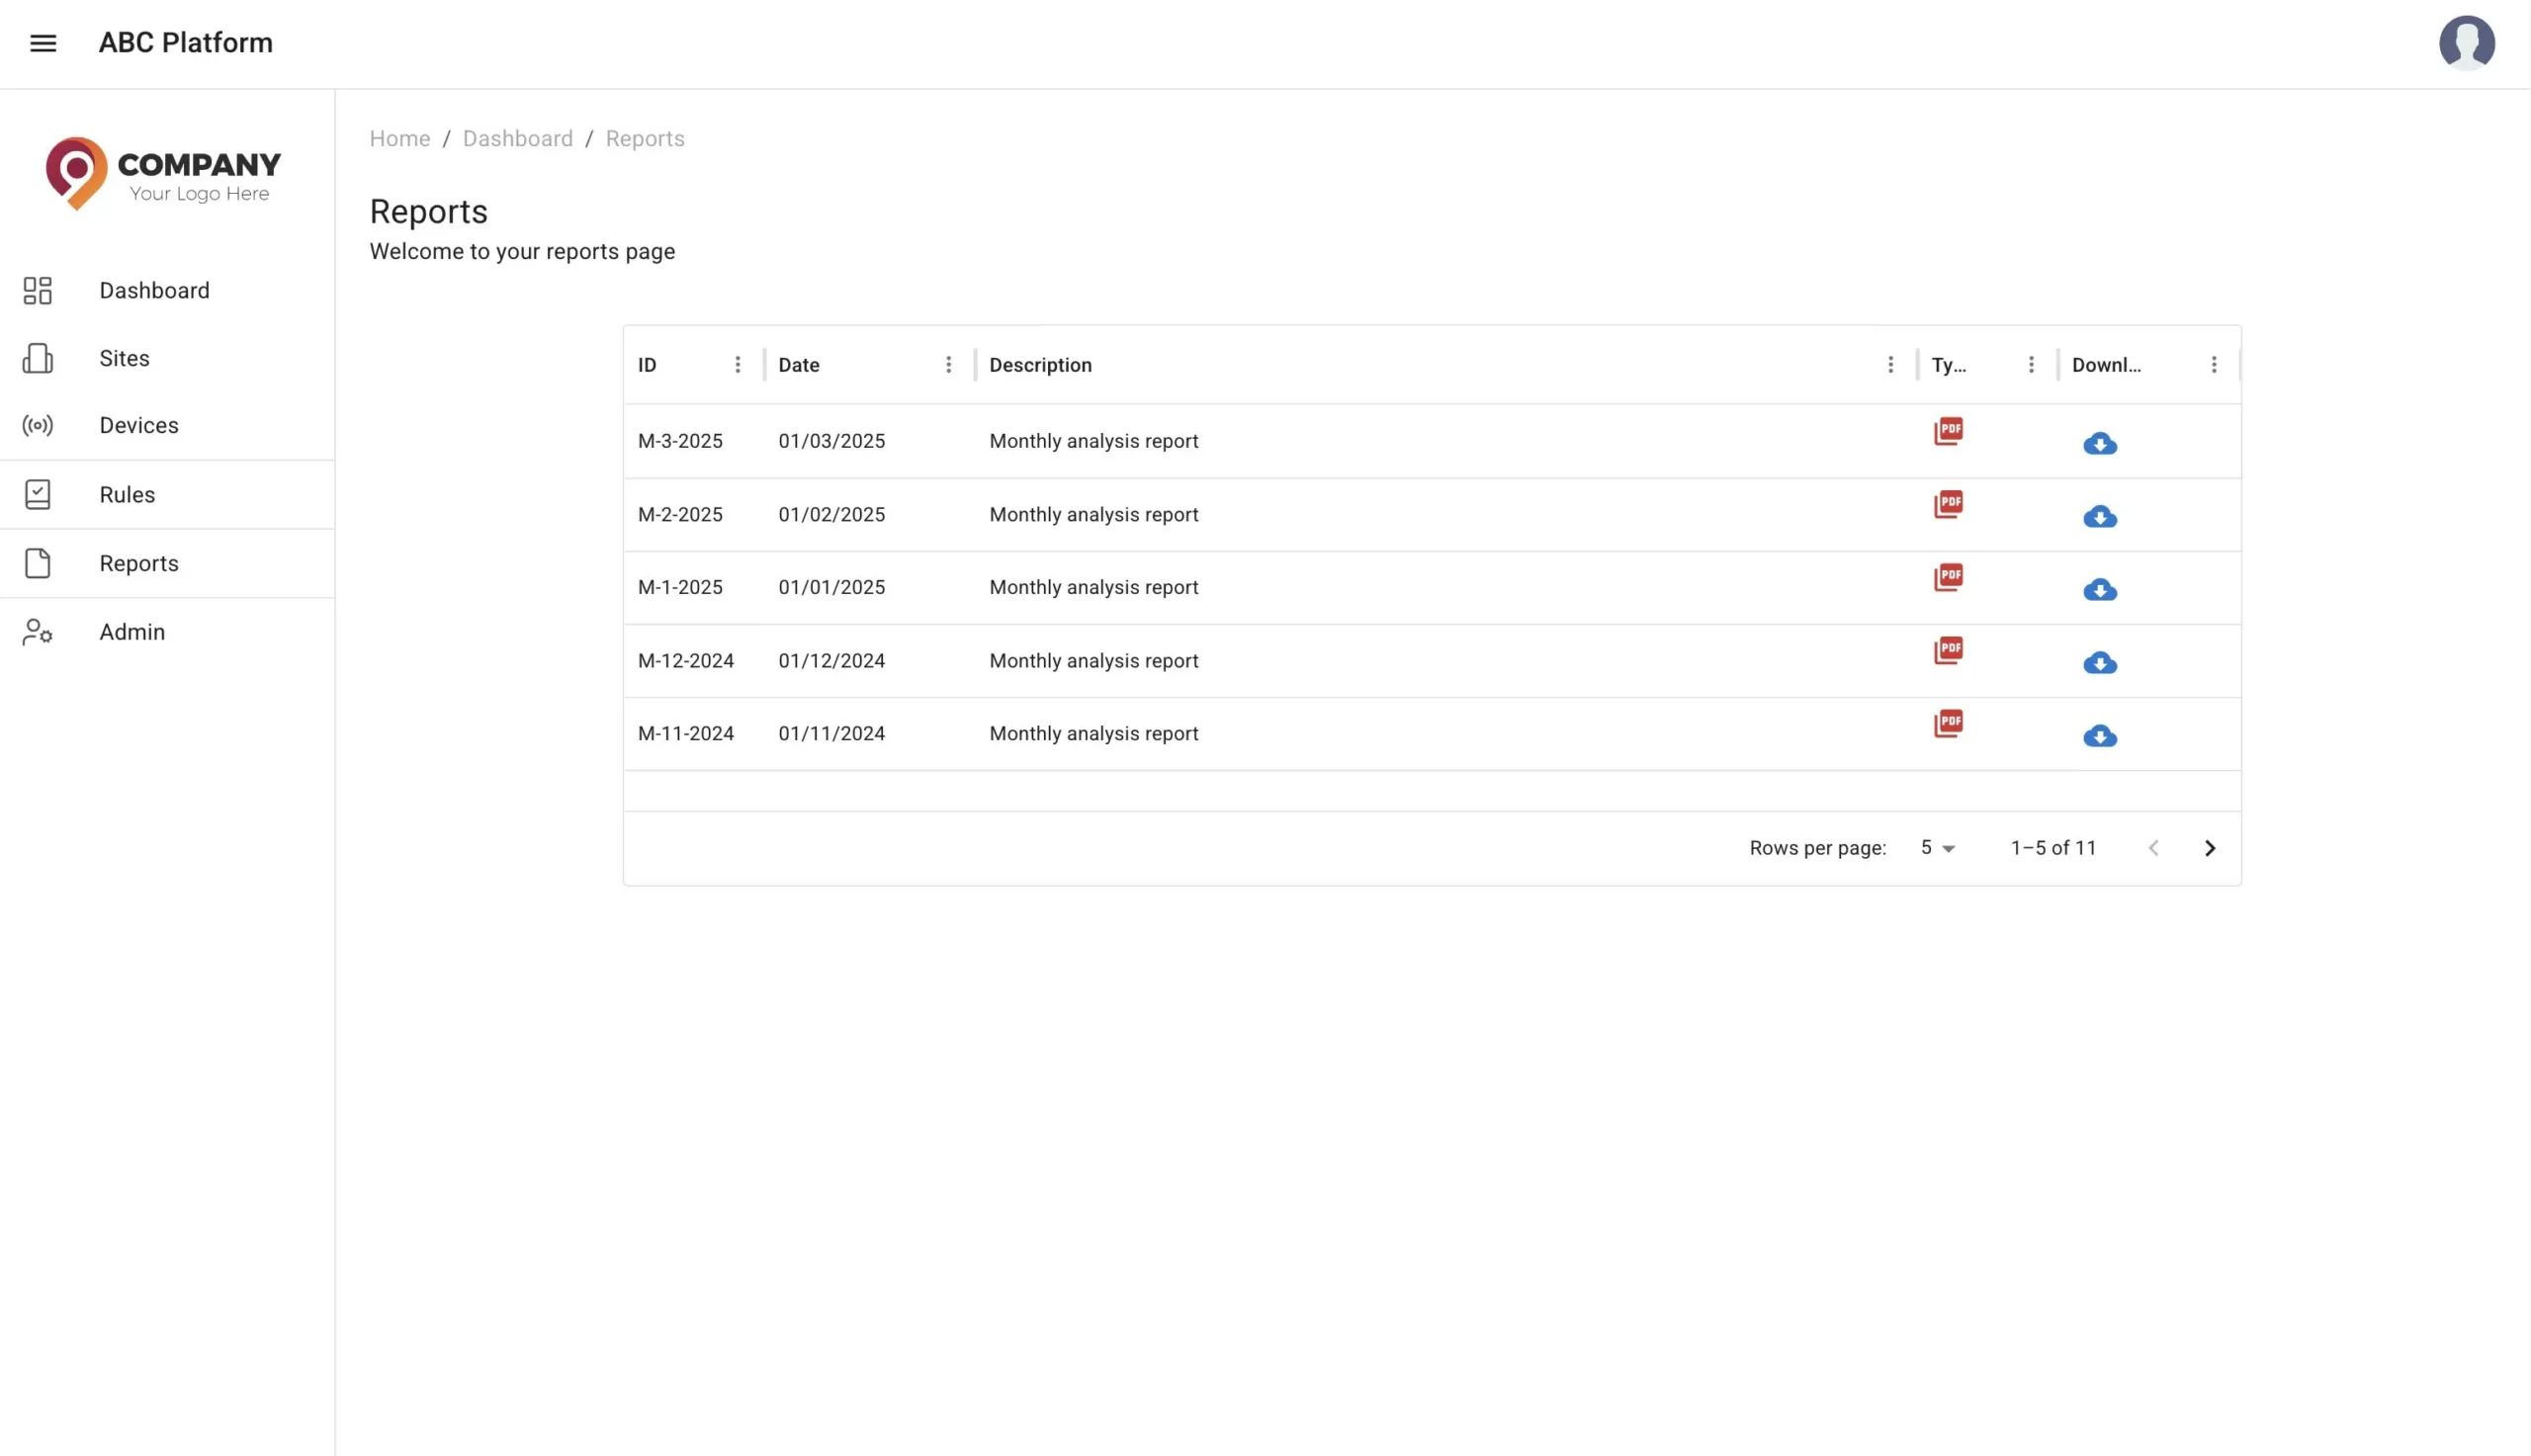Click the date 01/12/2024

(x=832, y=660)
